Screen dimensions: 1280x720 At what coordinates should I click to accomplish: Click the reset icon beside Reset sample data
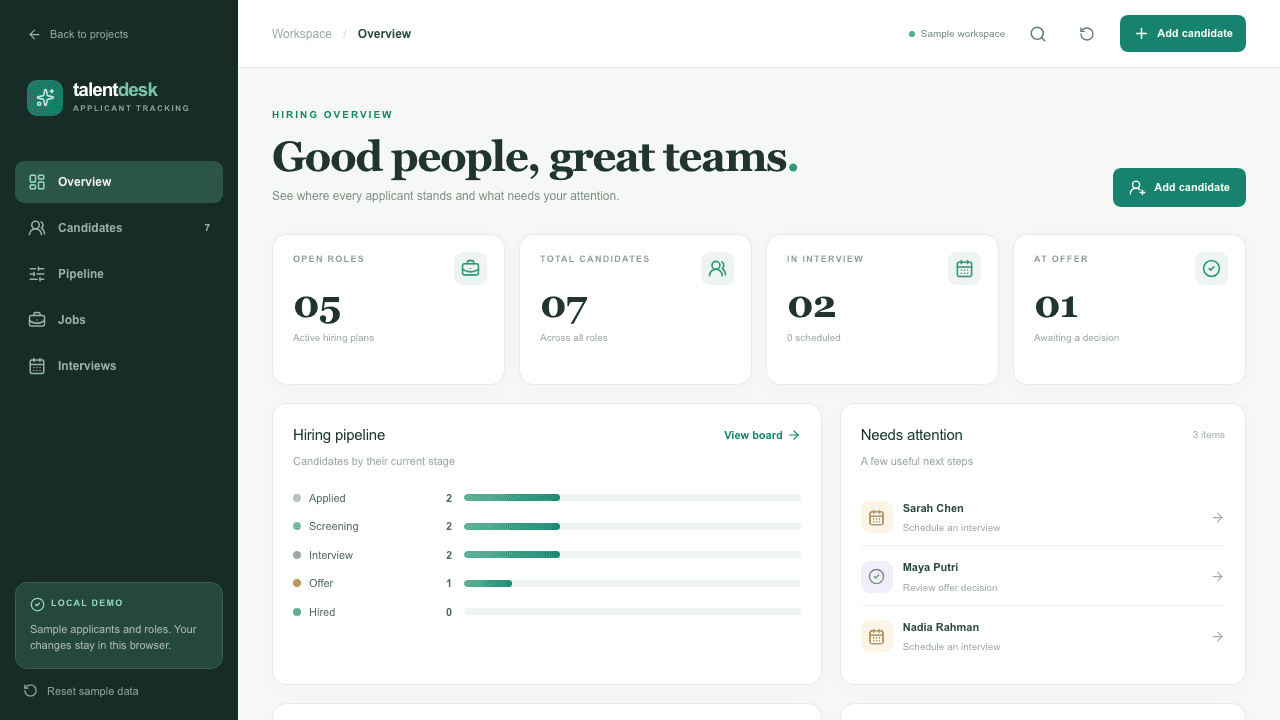(30, 691)
